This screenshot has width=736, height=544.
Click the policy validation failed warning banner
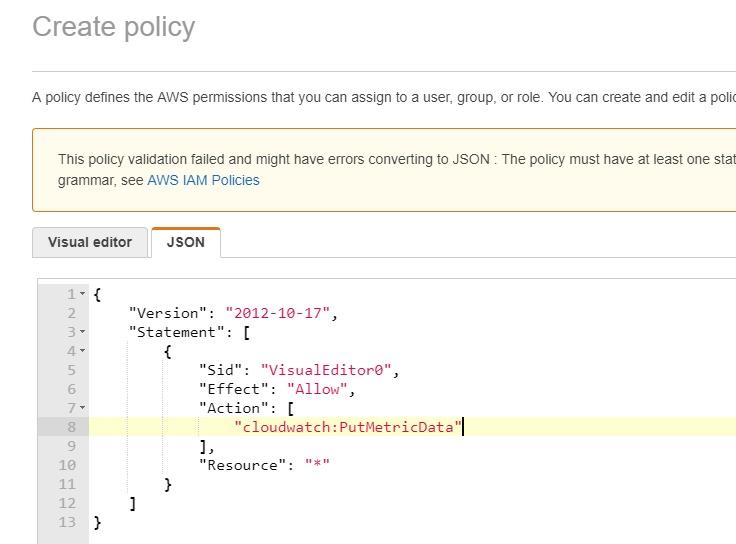click(x=384, y=170)
